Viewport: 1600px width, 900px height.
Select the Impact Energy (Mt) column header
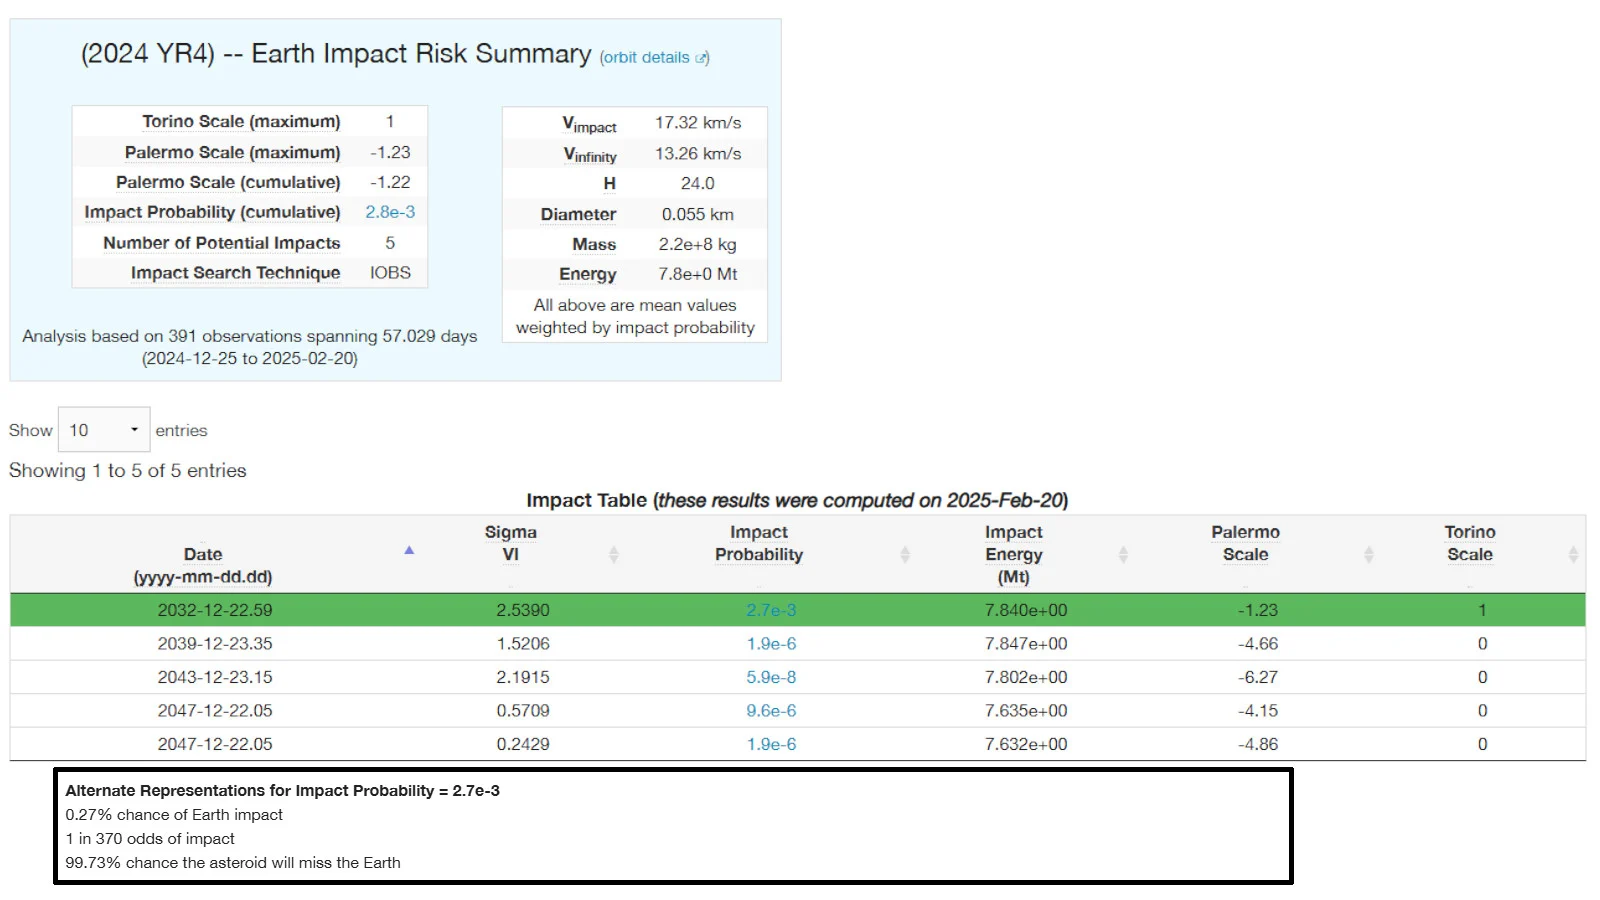(1014, 554)
